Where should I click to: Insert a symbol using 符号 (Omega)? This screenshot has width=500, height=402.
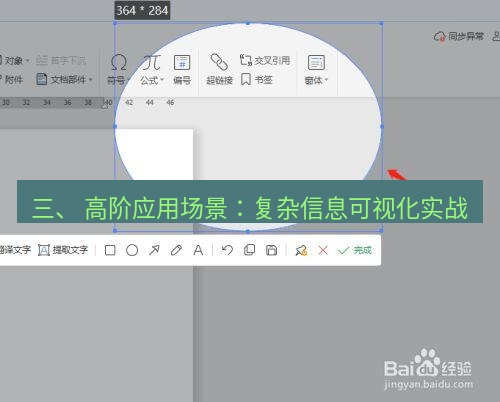pyautogui.click(x=118, y=70)
